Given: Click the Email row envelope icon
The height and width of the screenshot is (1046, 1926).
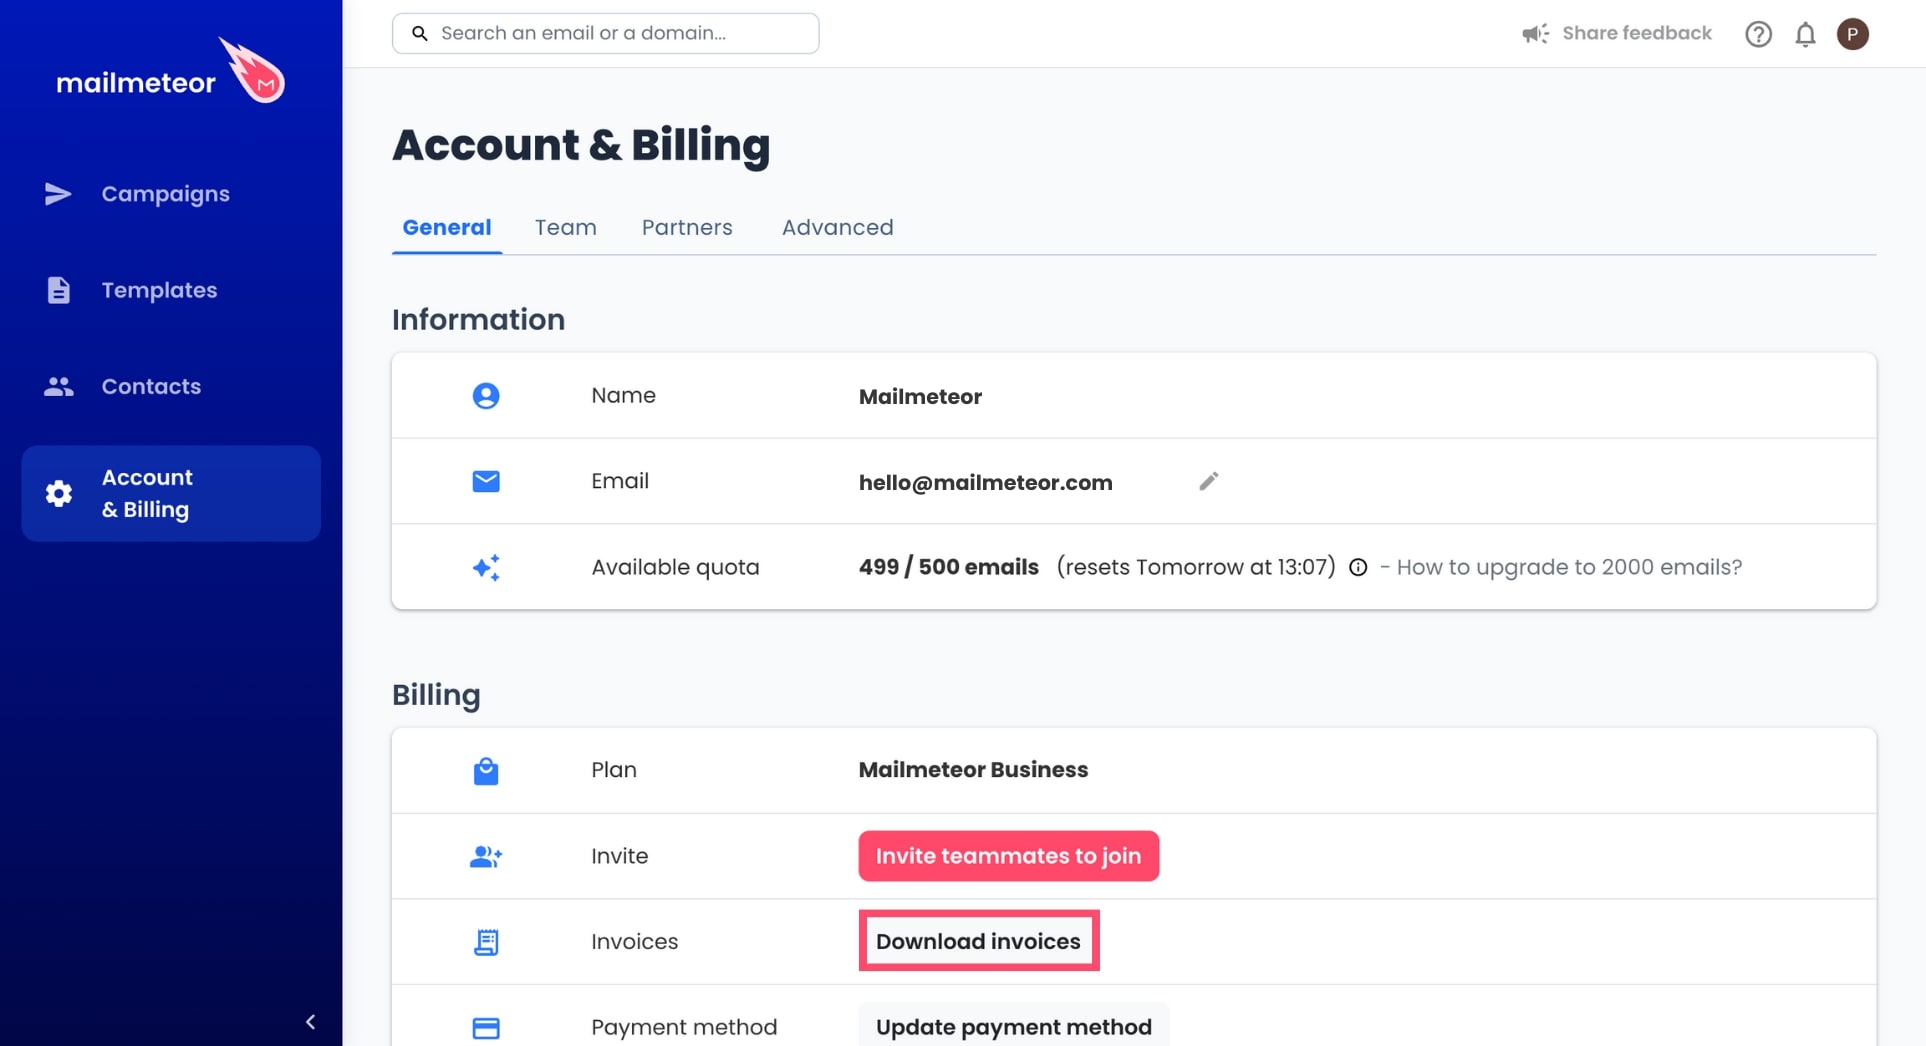Looking at the screenshot, I should pyautogui.click(x=486, y=482).
